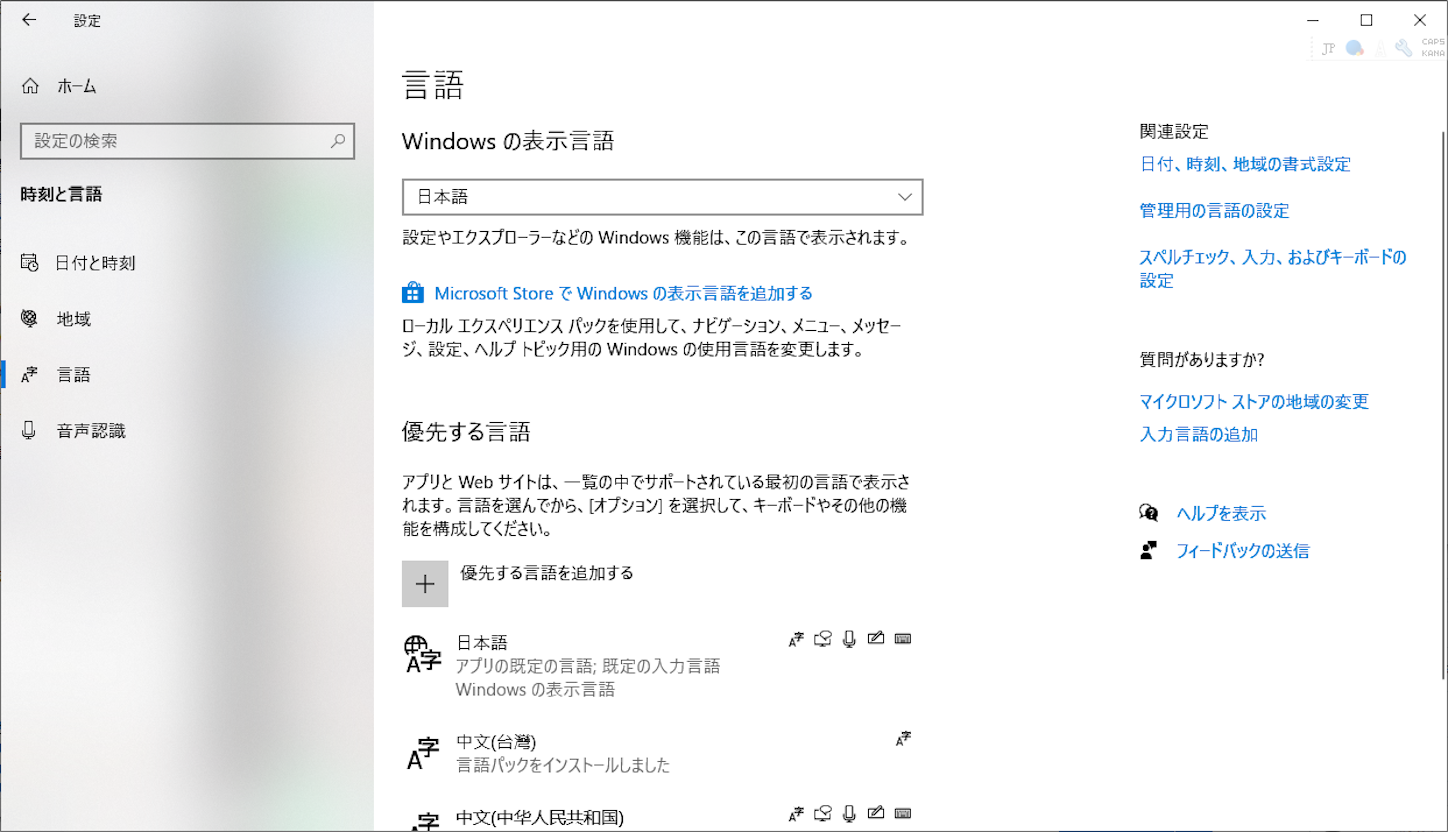Image resolution: width=1448 pixels, height=832 pixels.
Task: Open the IME wrench tool icon at top right
Action: coord(1402,47)
